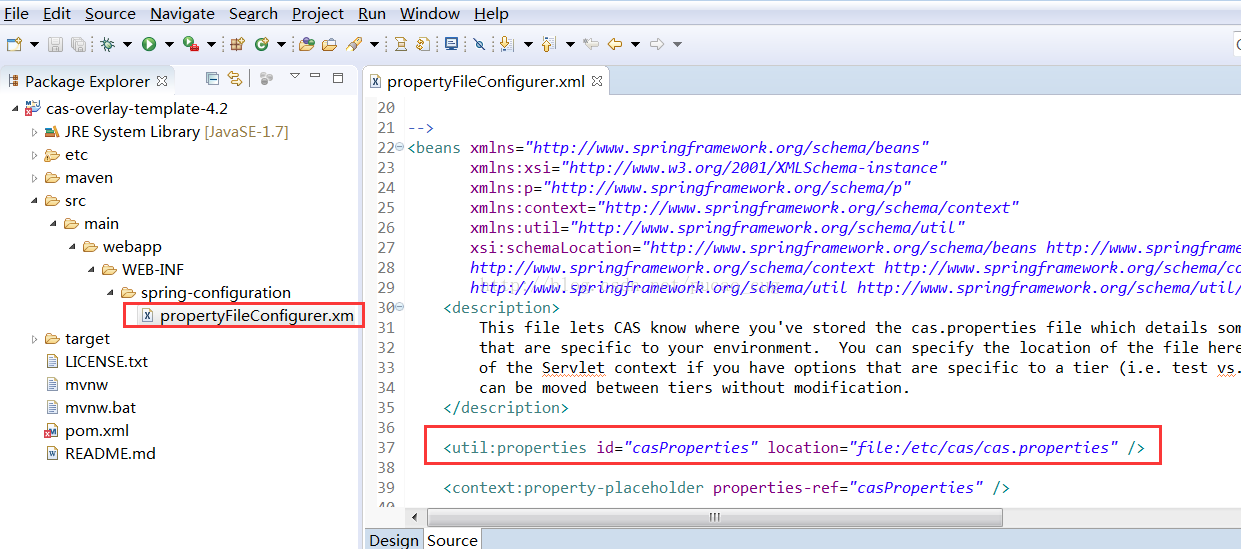The width and height of the screenshot is (1241, 549).
Task: Select propertyFileConfigurer.xml in Package Explorer tree
Action: [x=247, y=316]
